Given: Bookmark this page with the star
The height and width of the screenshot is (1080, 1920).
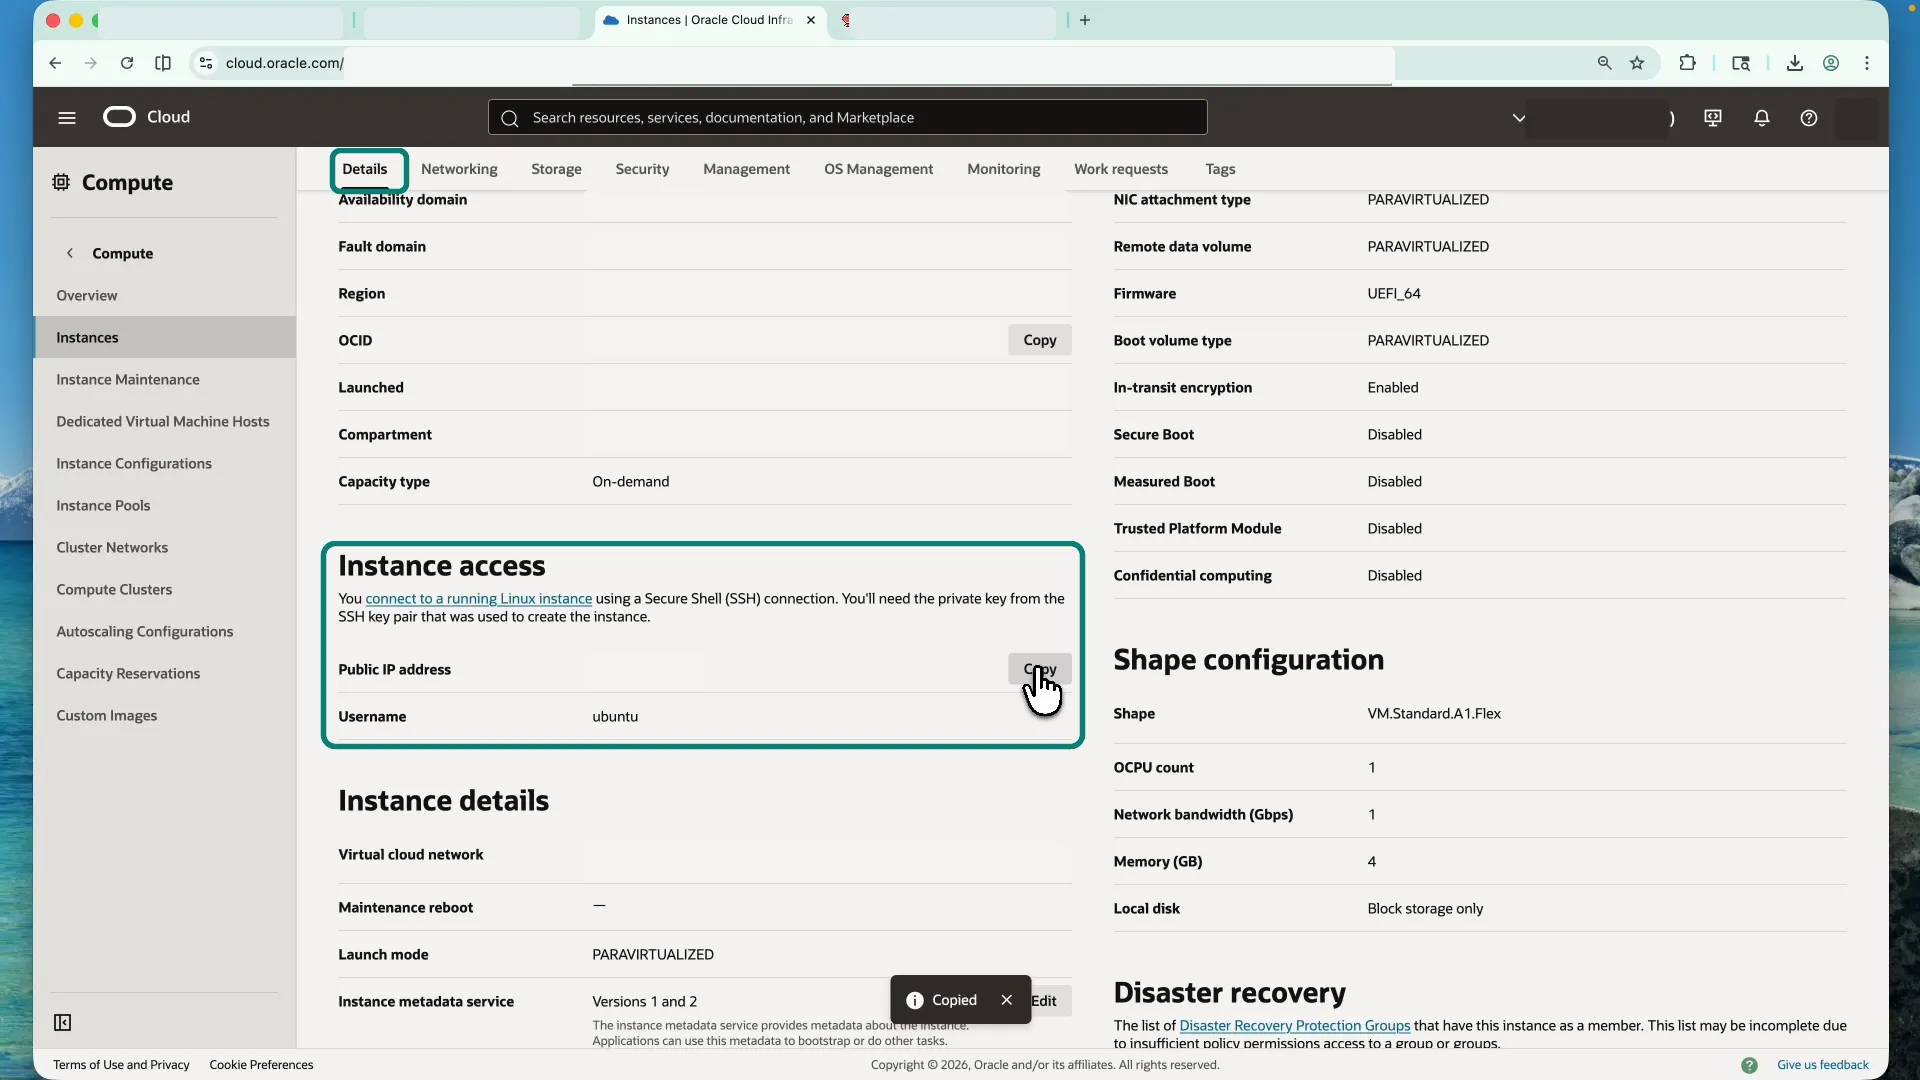Looking at the screenshot, I should [1637, 63].
